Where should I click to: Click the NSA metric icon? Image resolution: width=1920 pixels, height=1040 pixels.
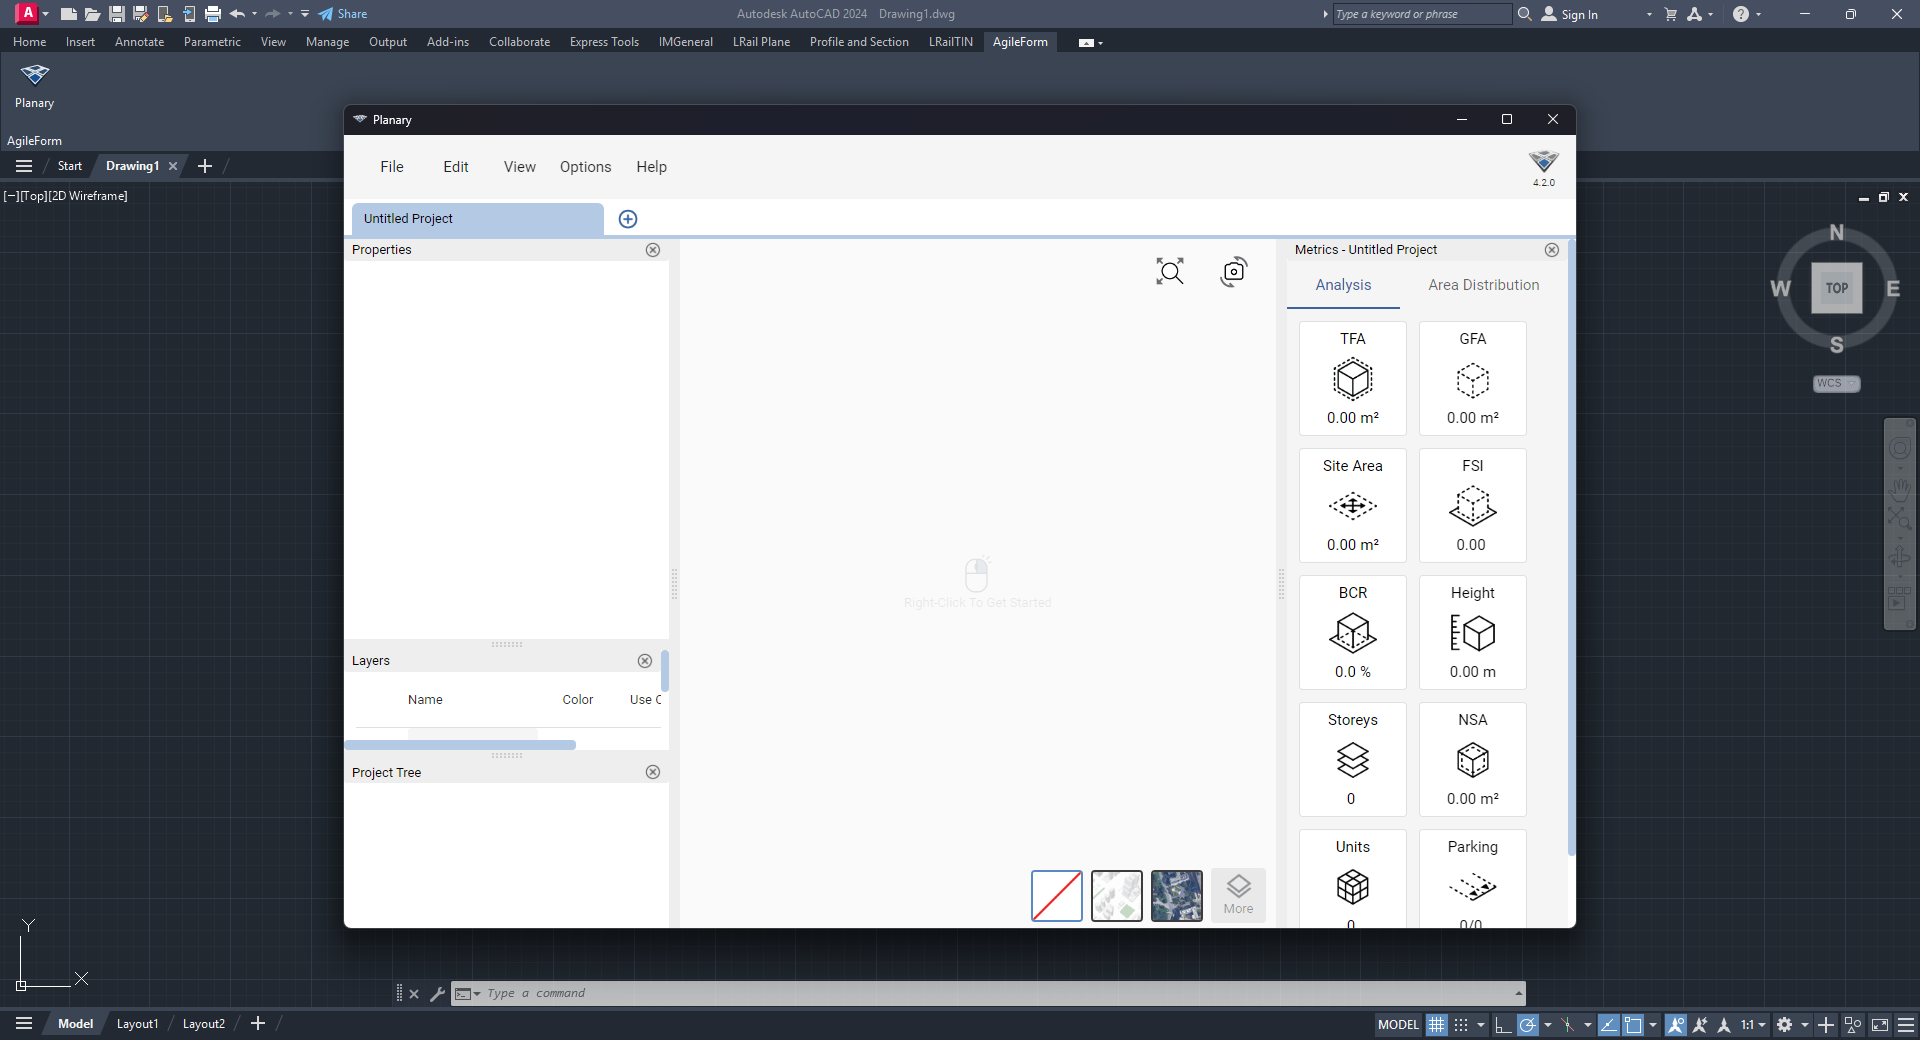coord(1473,760)
